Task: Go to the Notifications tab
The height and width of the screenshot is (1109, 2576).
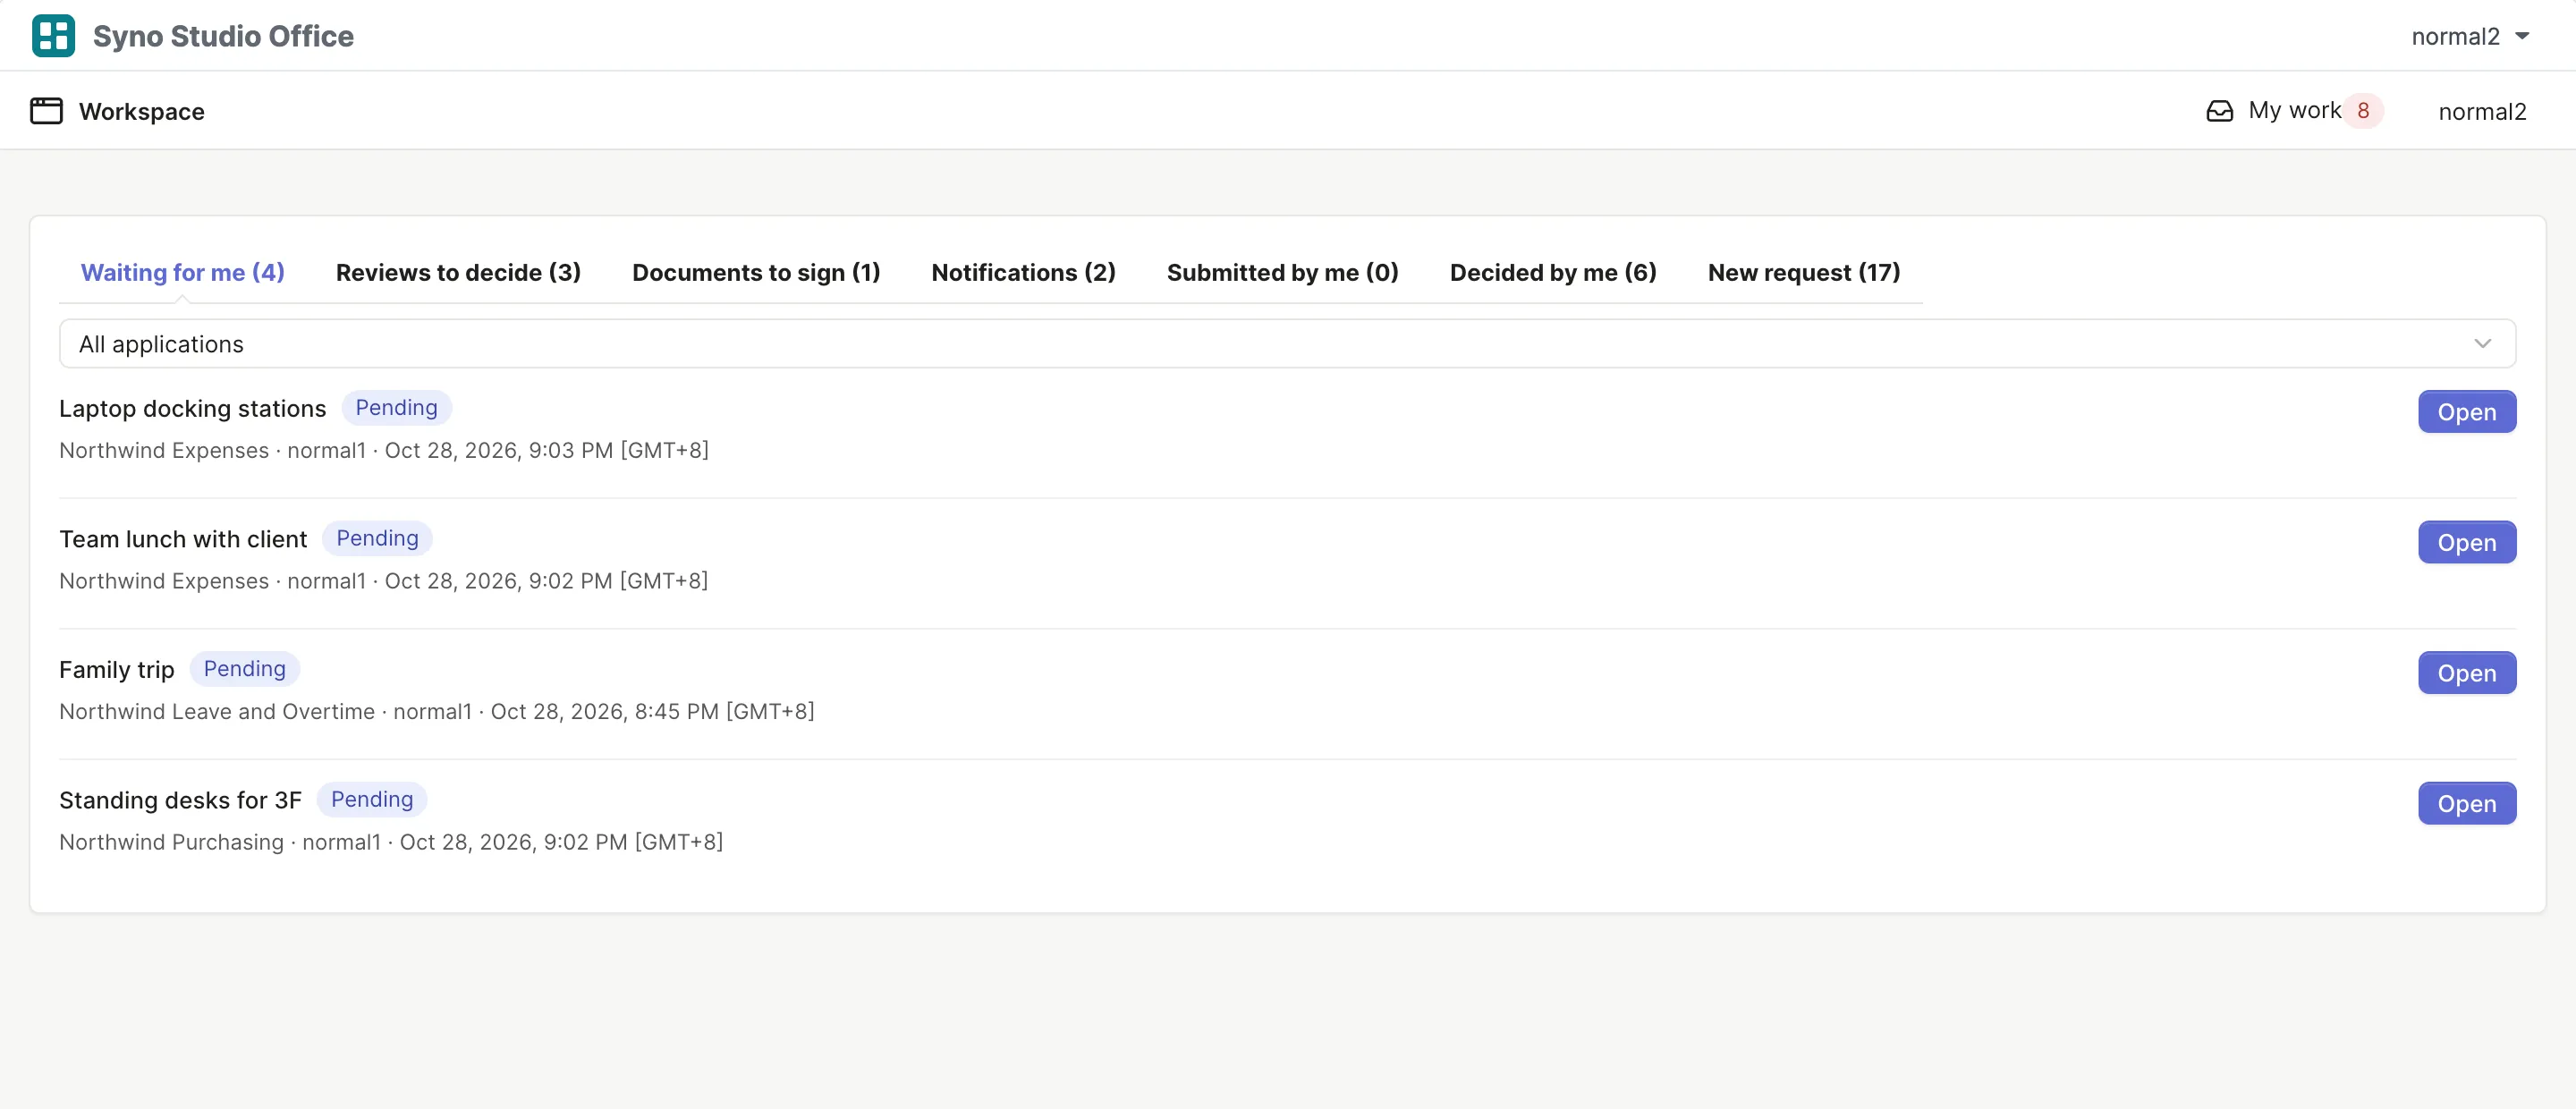Action: 1023,272
